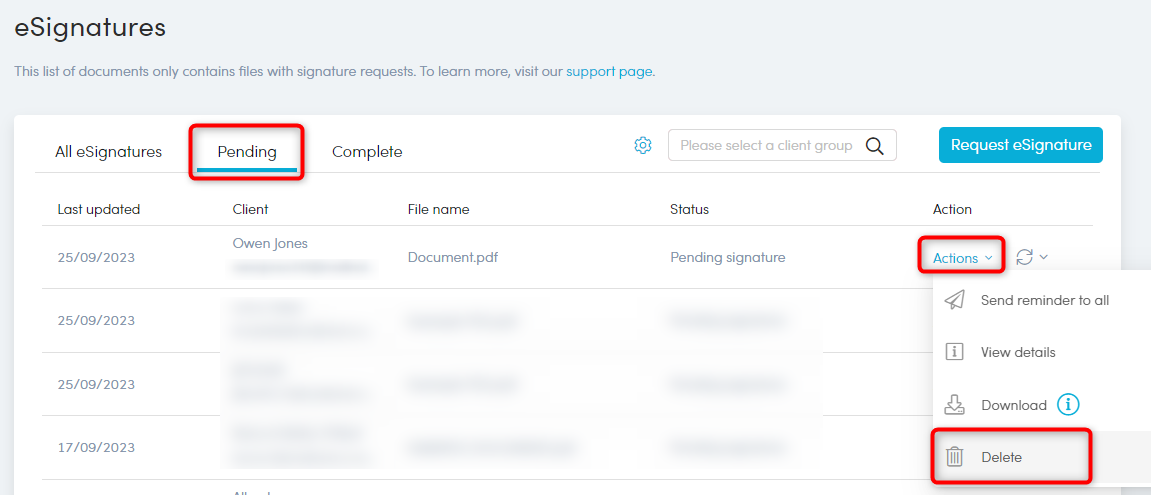Click the Last updated column header
Image resolution: width=1151 pixels, height=495 pixels.
coord(98,209)
